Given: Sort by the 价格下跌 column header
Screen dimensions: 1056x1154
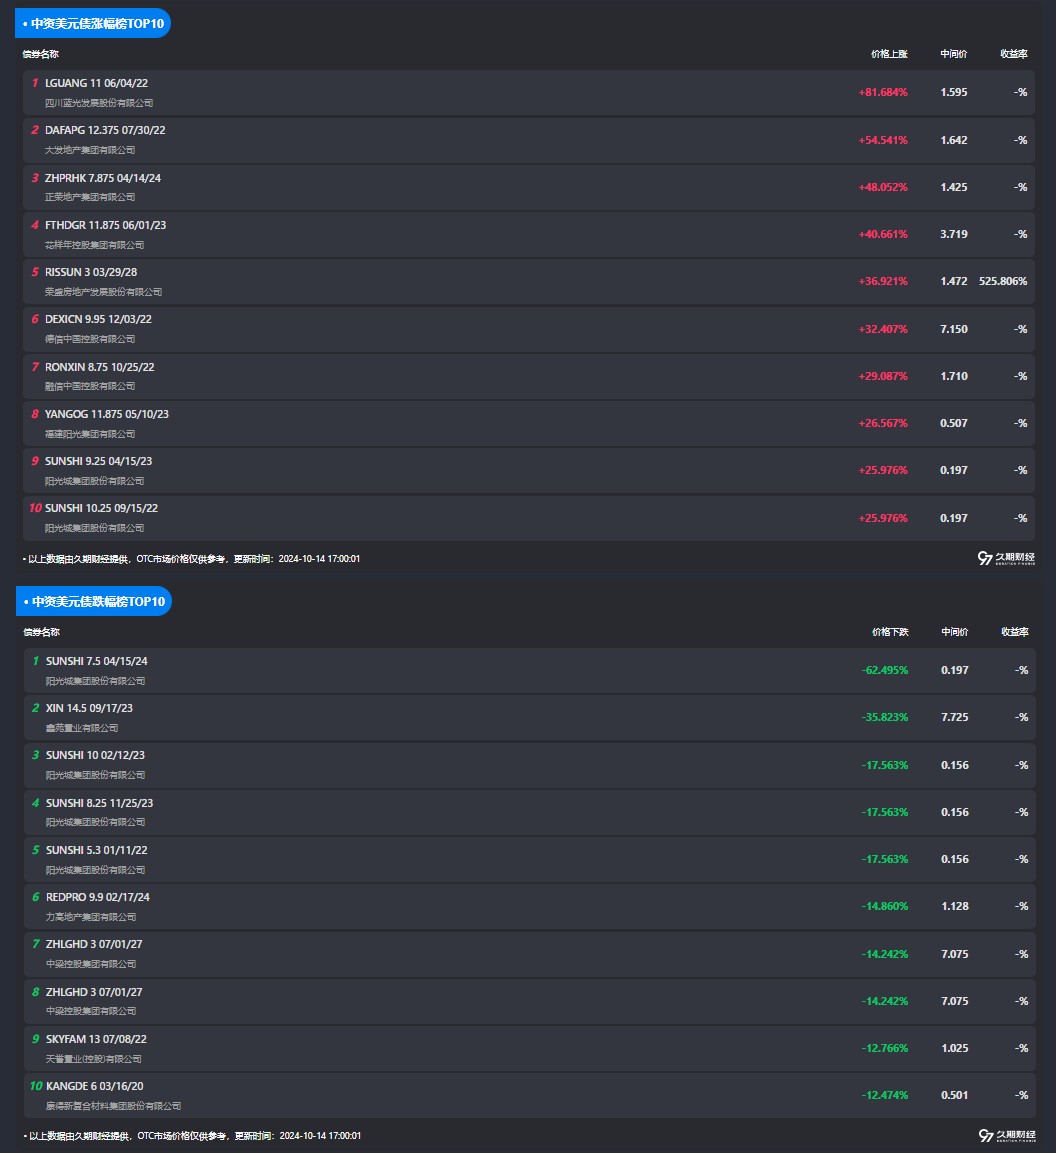Looking at the screenshot, I should tap(889, 632).
